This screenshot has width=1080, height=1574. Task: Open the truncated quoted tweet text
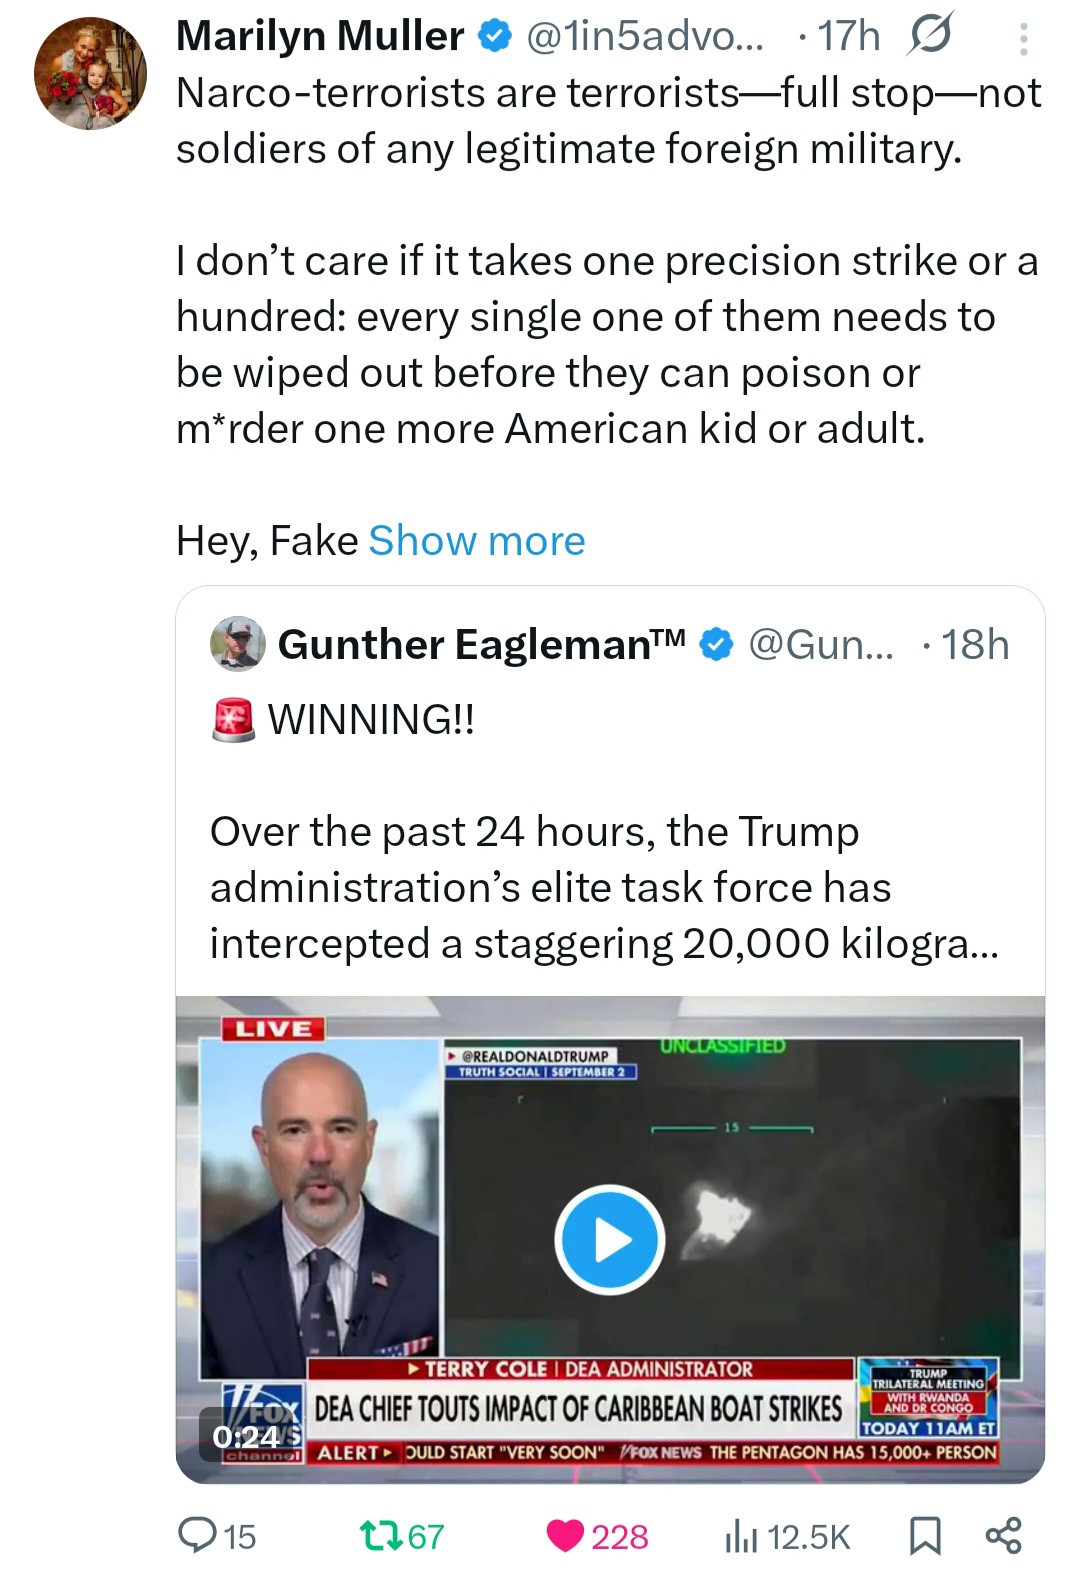(x=604, y=888)
